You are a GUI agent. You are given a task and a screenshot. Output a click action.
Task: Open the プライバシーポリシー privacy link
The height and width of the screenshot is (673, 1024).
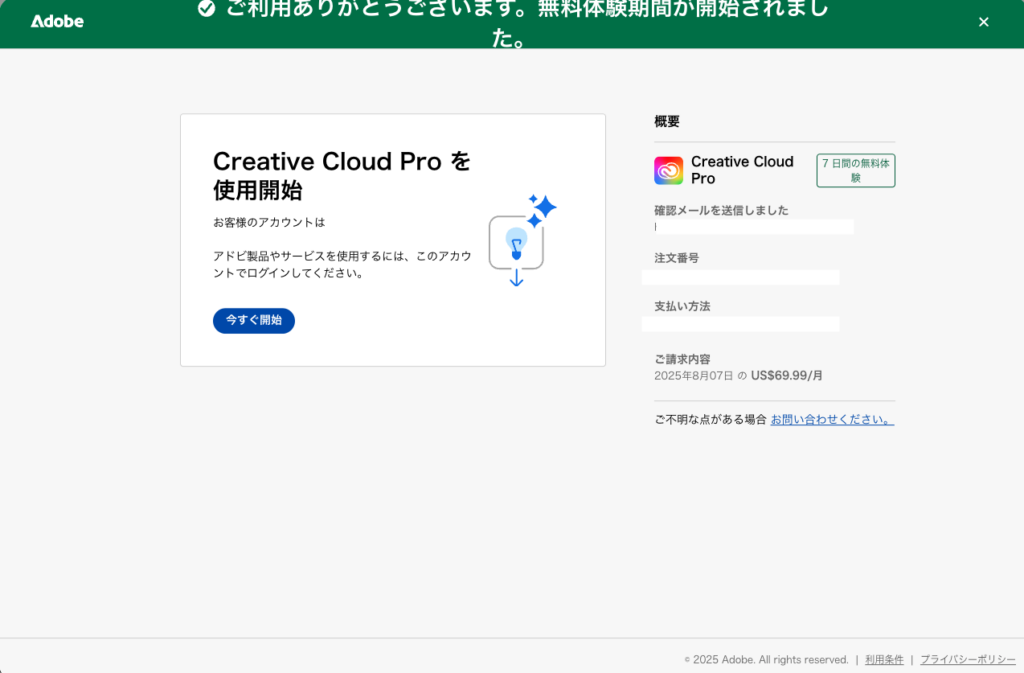click(966, 659)
